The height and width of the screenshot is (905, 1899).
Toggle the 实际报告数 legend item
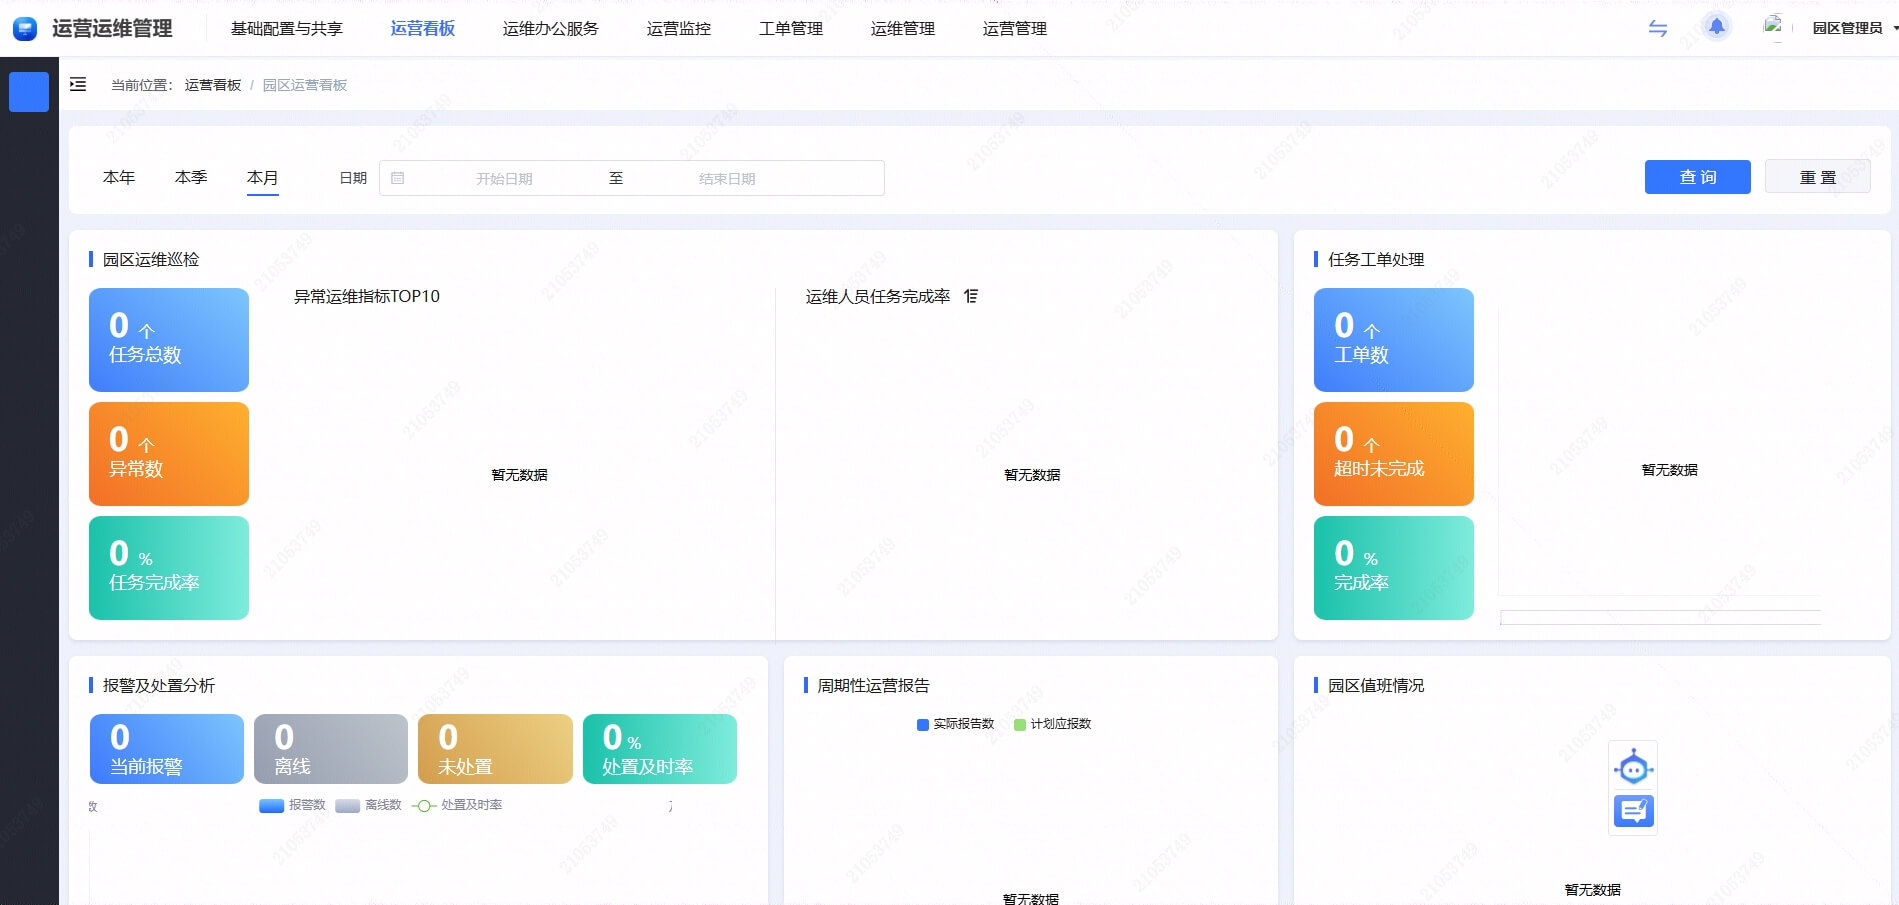[x=955, y=724]
